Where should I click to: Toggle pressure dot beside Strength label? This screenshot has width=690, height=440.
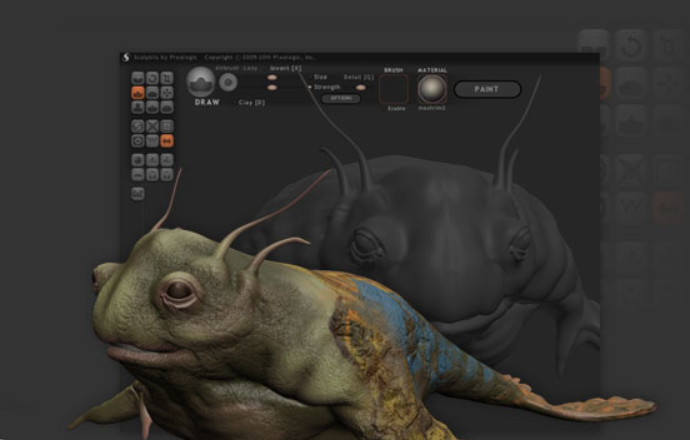[x=310, y=87]
